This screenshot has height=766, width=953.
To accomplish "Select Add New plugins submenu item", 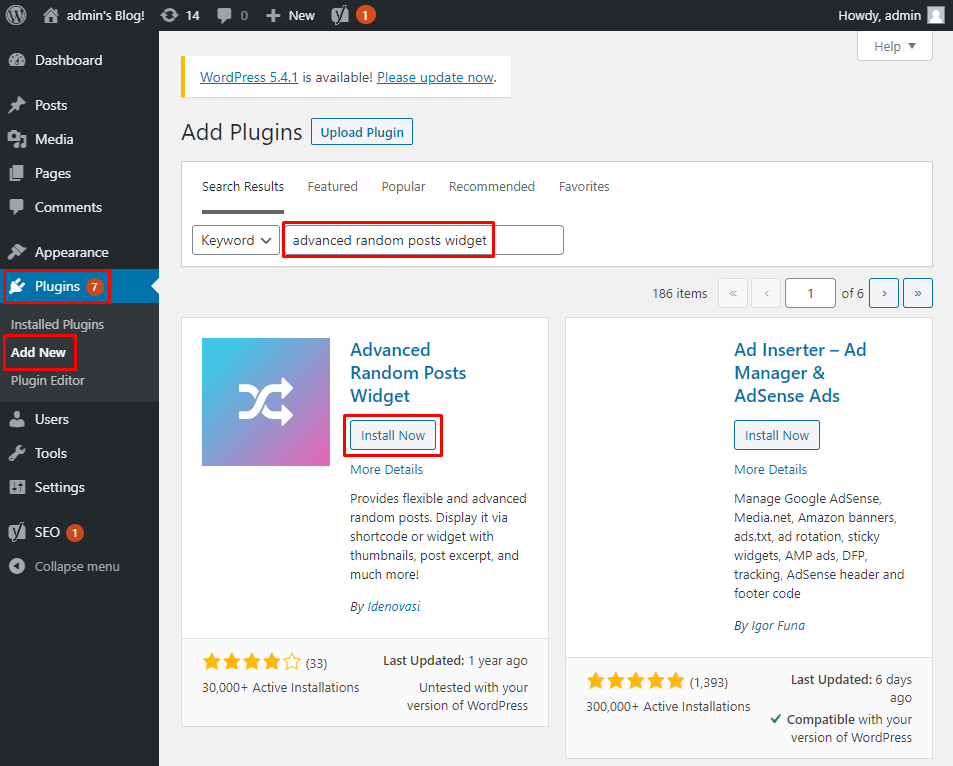I will [x=38, y=352].
